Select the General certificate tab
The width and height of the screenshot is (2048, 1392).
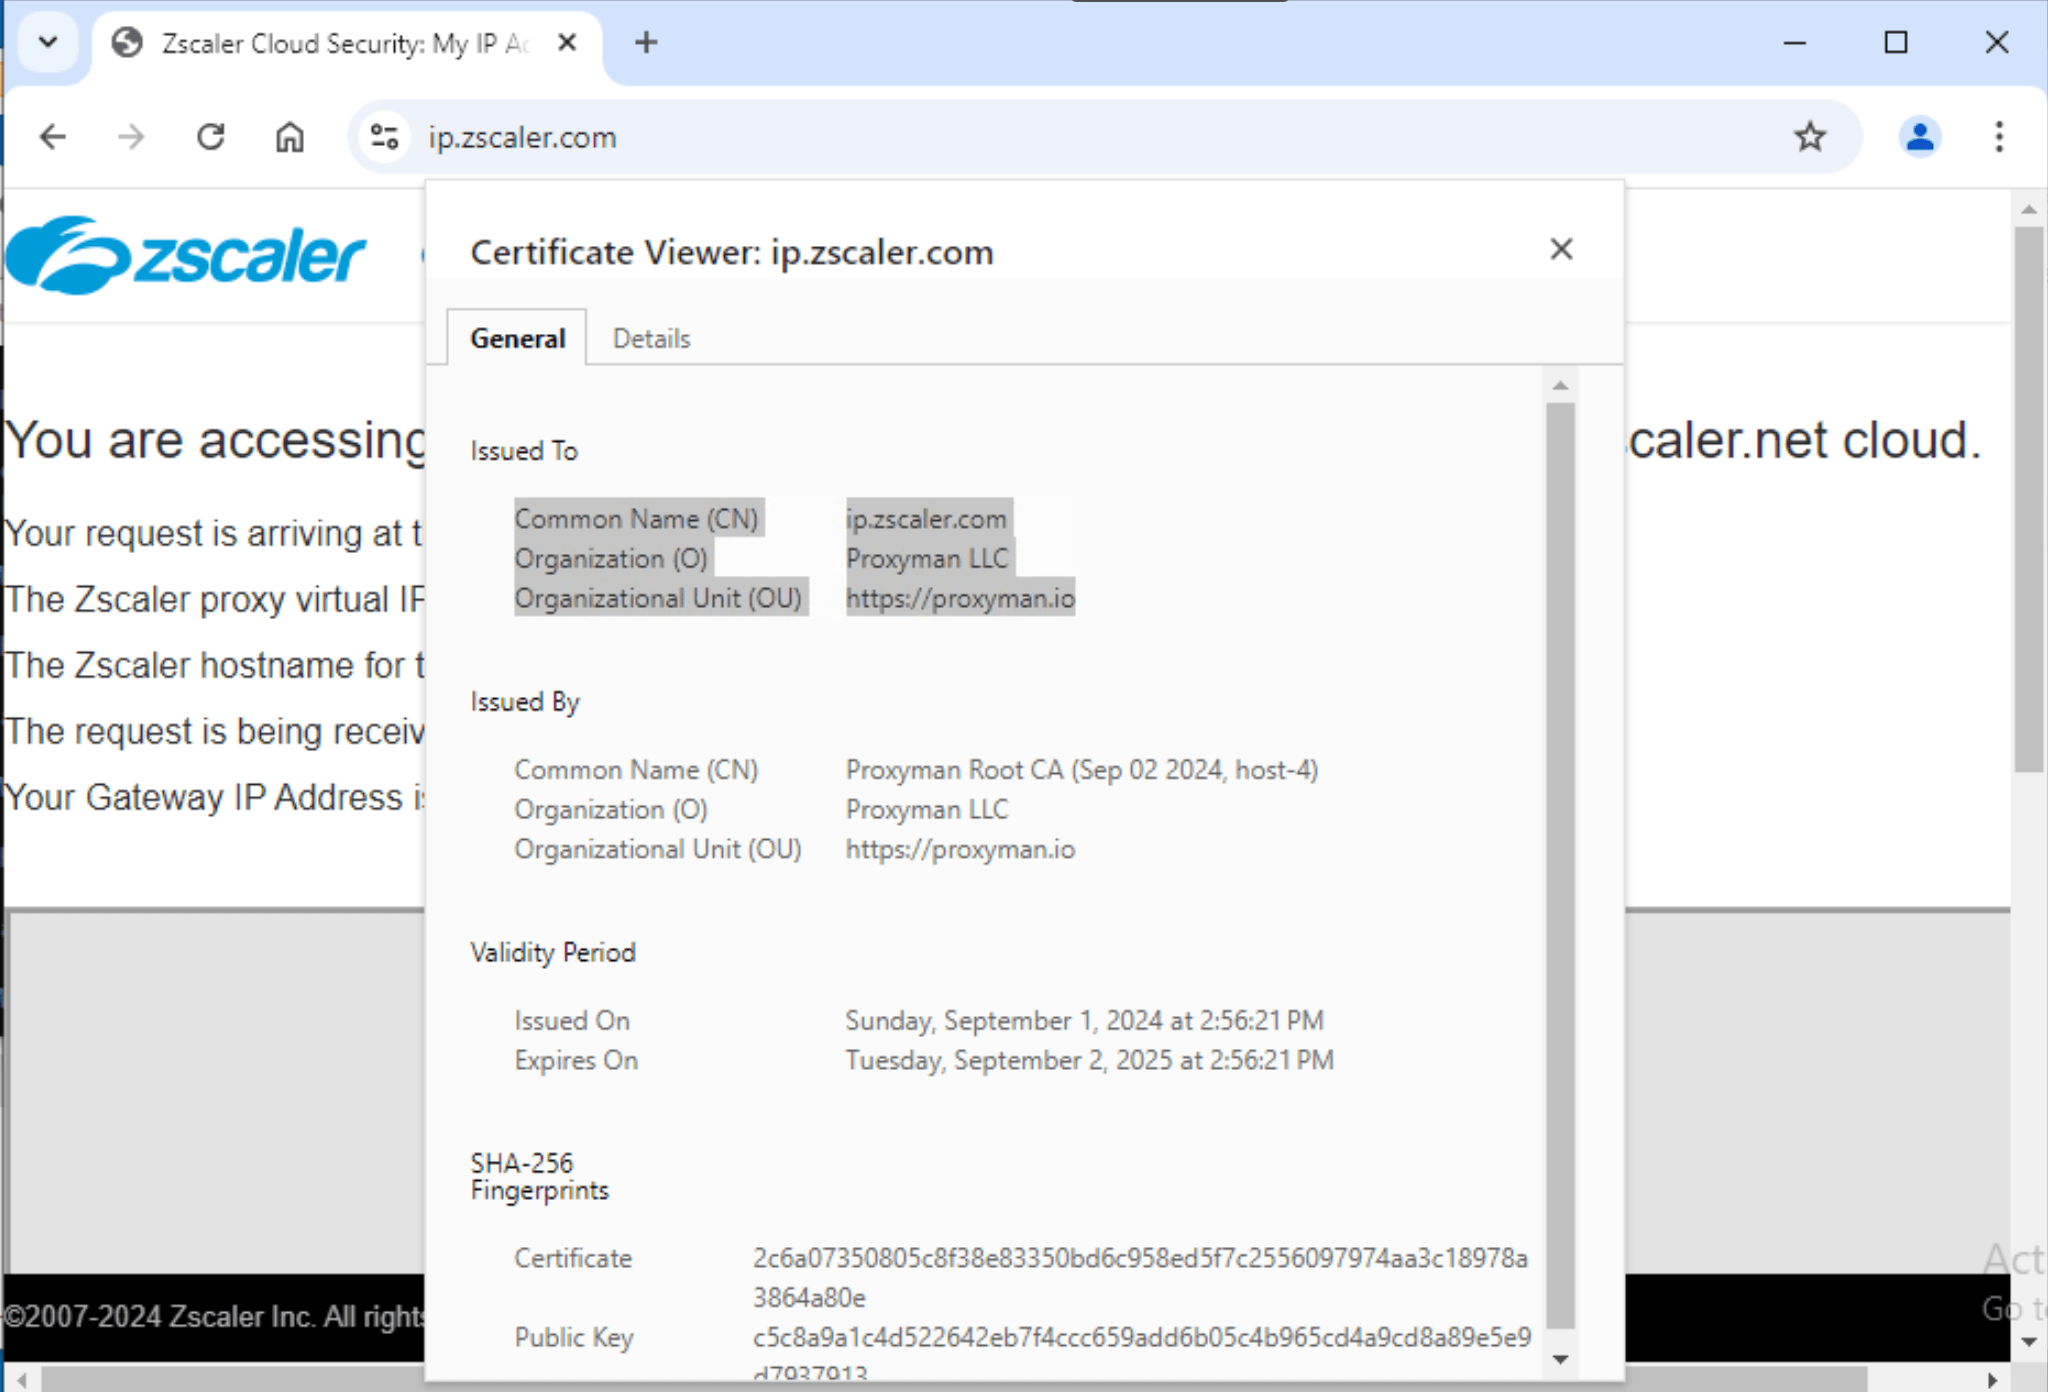point(517,339)
